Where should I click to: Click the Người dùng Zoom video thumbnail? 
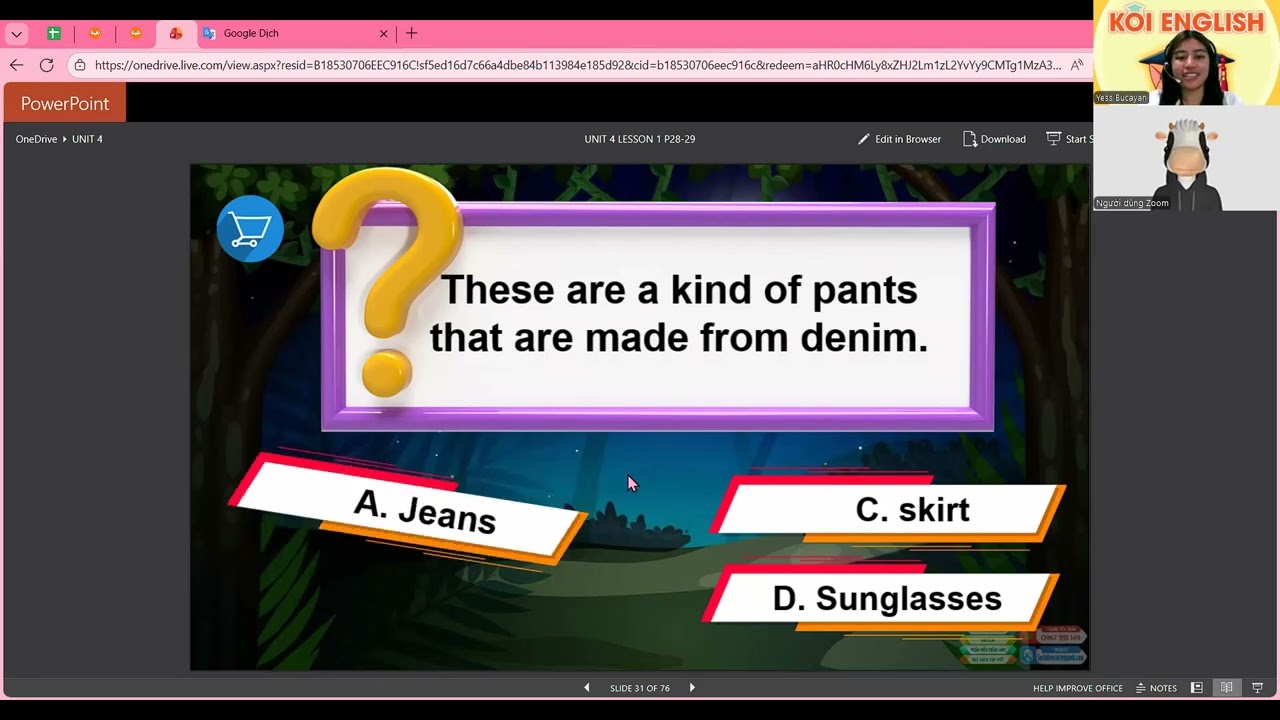(x=1186, y=158)
